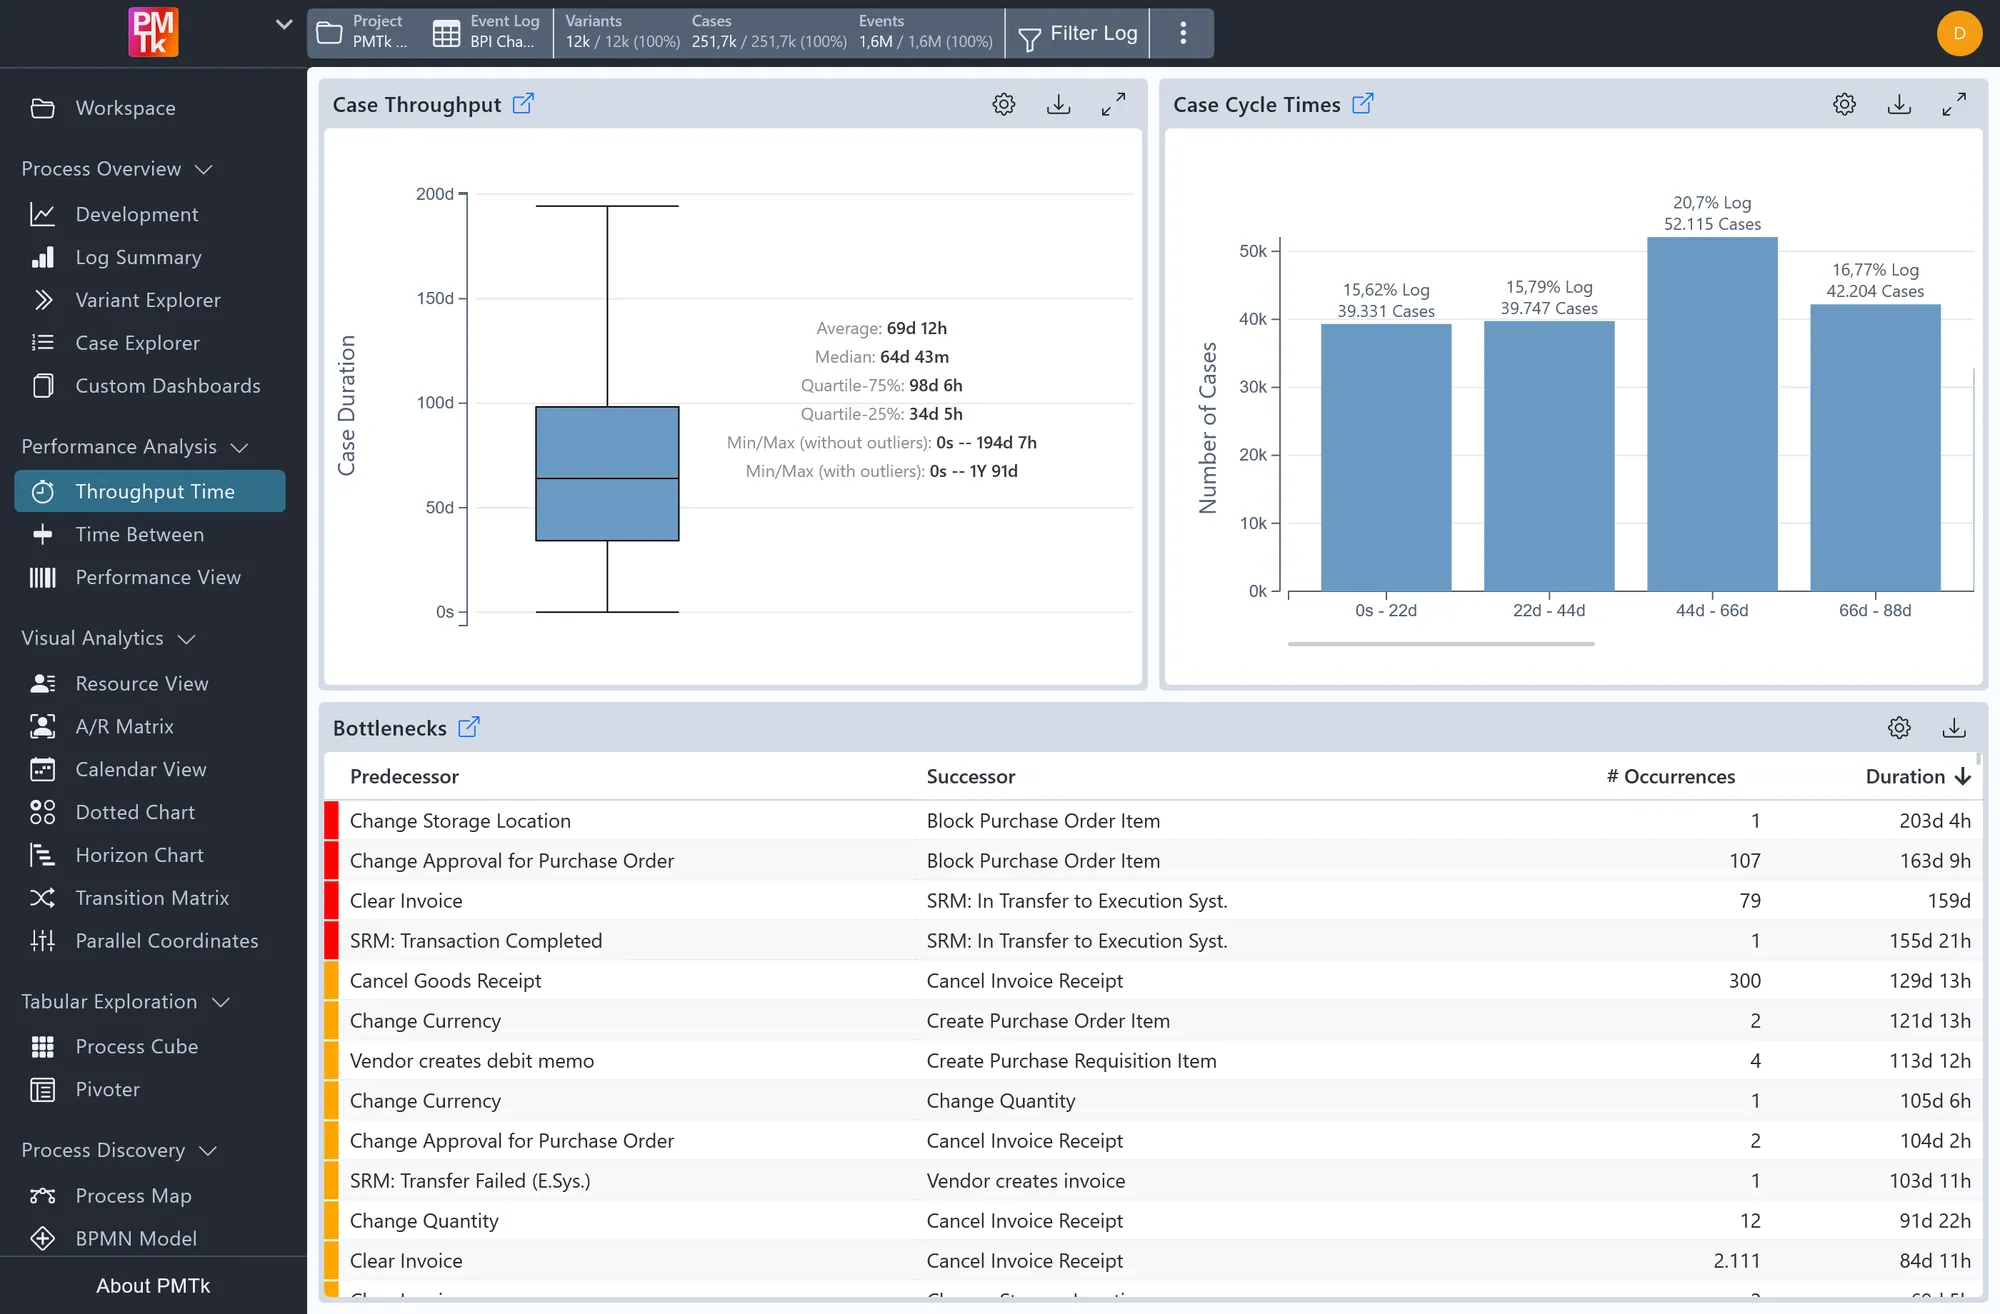The width and height of the screenshot is (2000, 1314).
Task: Click the PMTk logo
Action: 153,32
